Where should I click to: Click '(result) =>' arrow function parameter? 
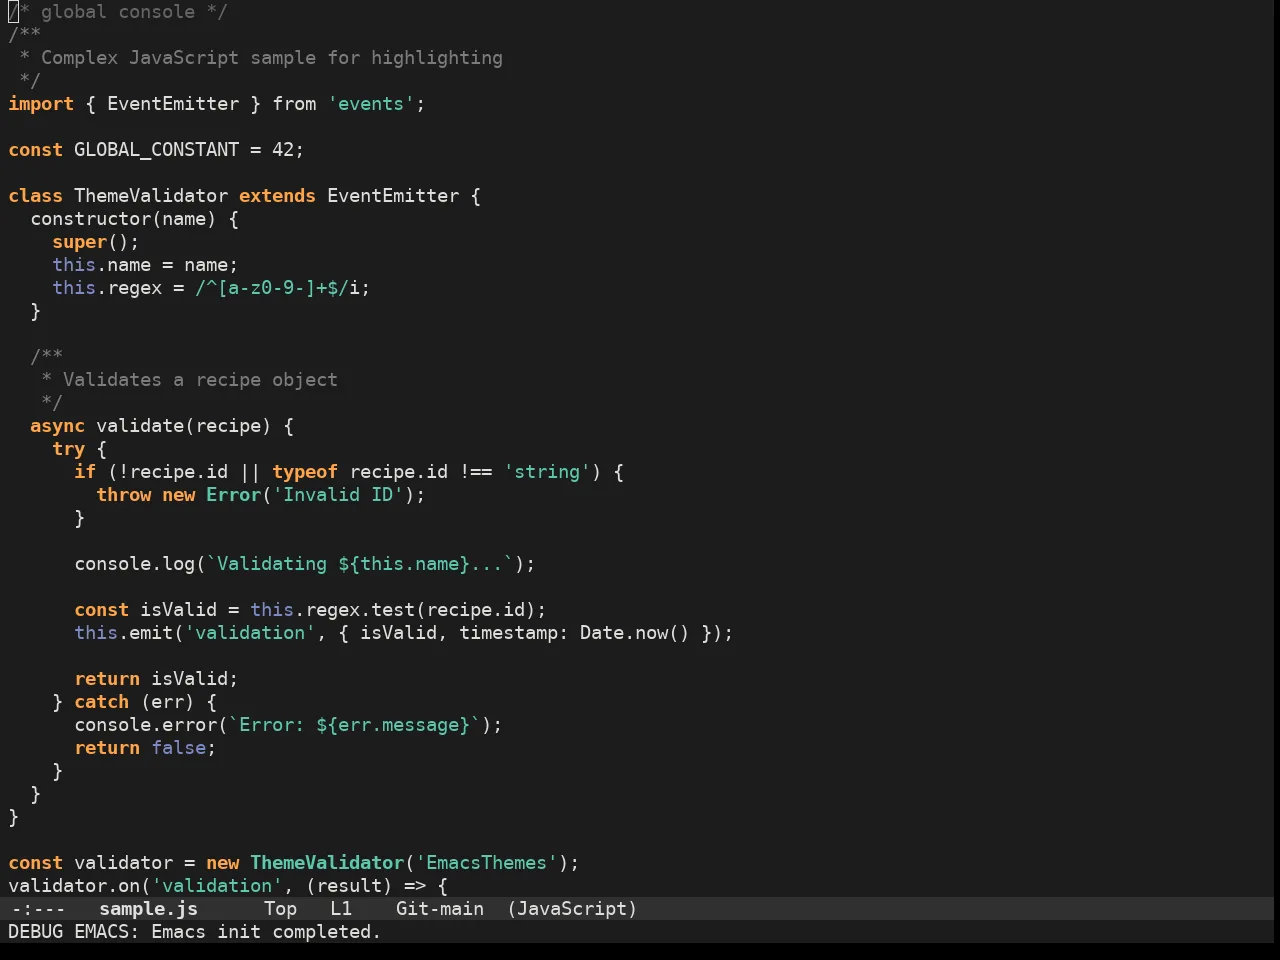pos(366,886)
